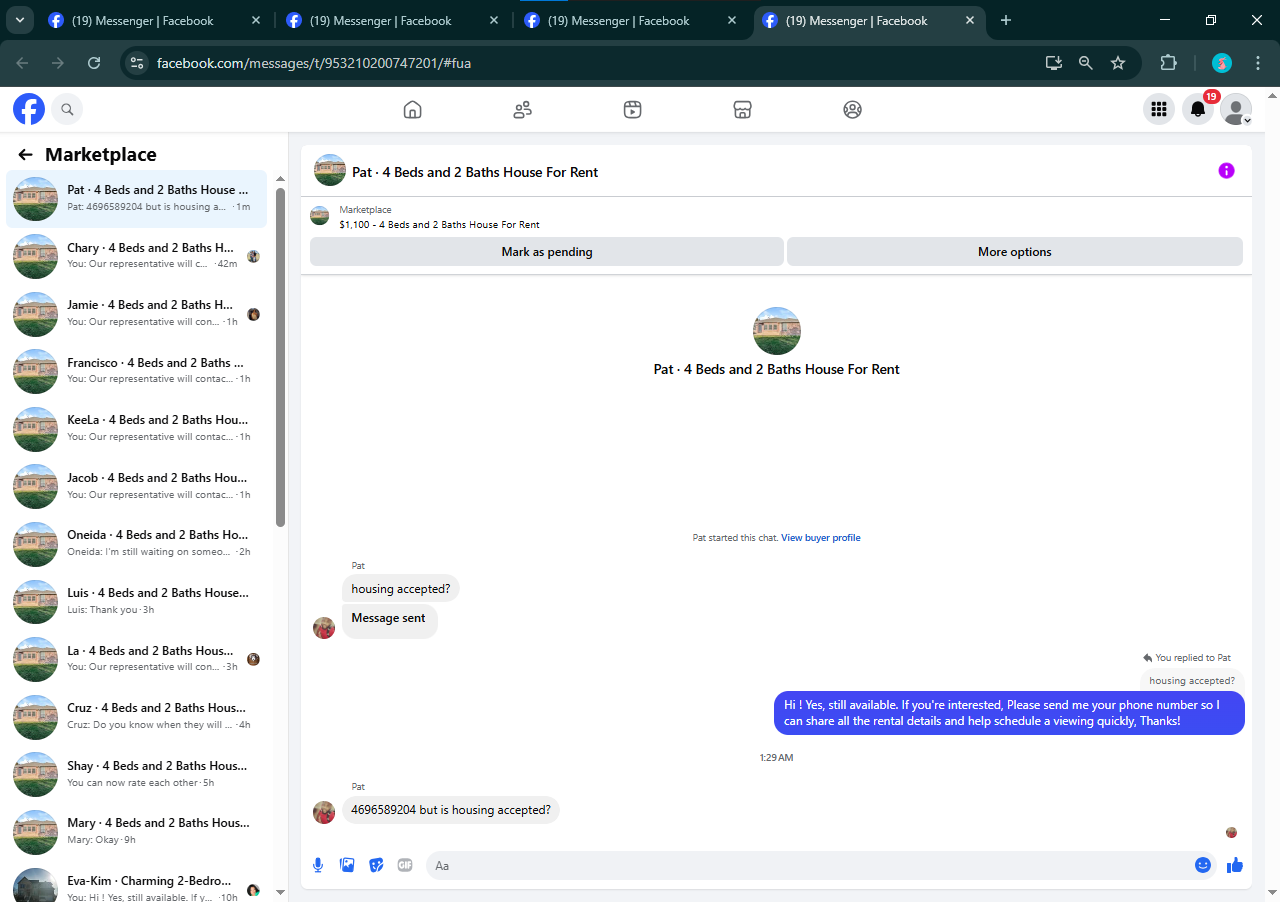This screenshot has width=1280, height=902.
Task: Go back using the Marketplace back arrow
Action: (26, 155)
